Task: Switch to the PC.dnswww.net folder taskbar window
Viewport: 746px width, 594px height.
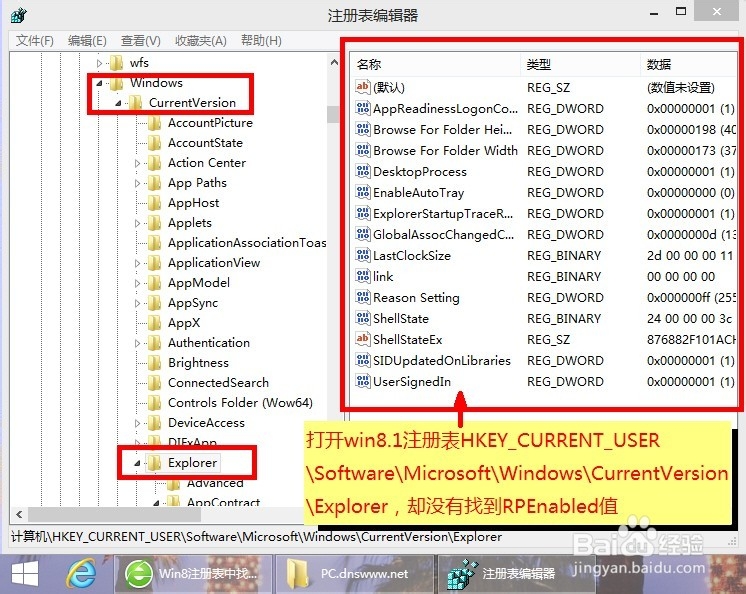Action: click(355, 574)
